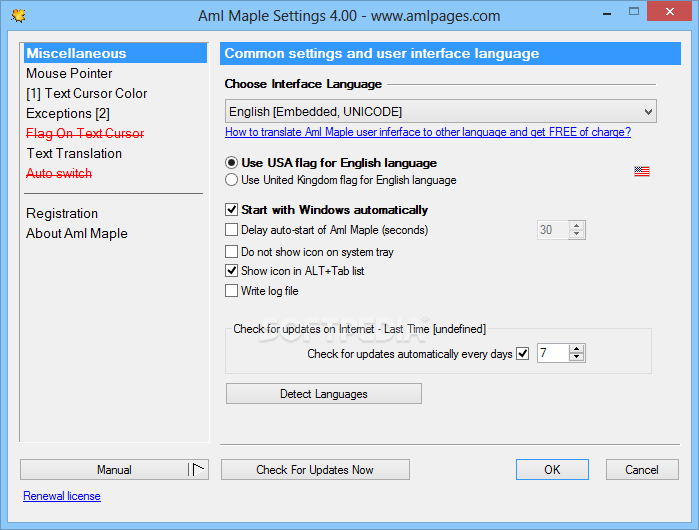
Task: Select the Miscellaneous settings page
Action: [x=115, y=53]
